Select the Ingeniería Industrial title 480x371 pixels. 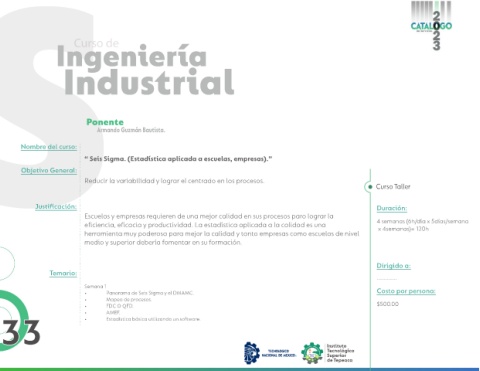[145, 69]
